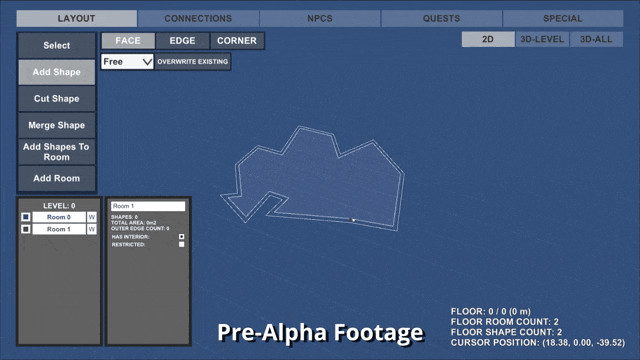This screenshot has width=640, height=360.
Task: Toggle Overwrite Existing option
Action: (x=193, y=62)
